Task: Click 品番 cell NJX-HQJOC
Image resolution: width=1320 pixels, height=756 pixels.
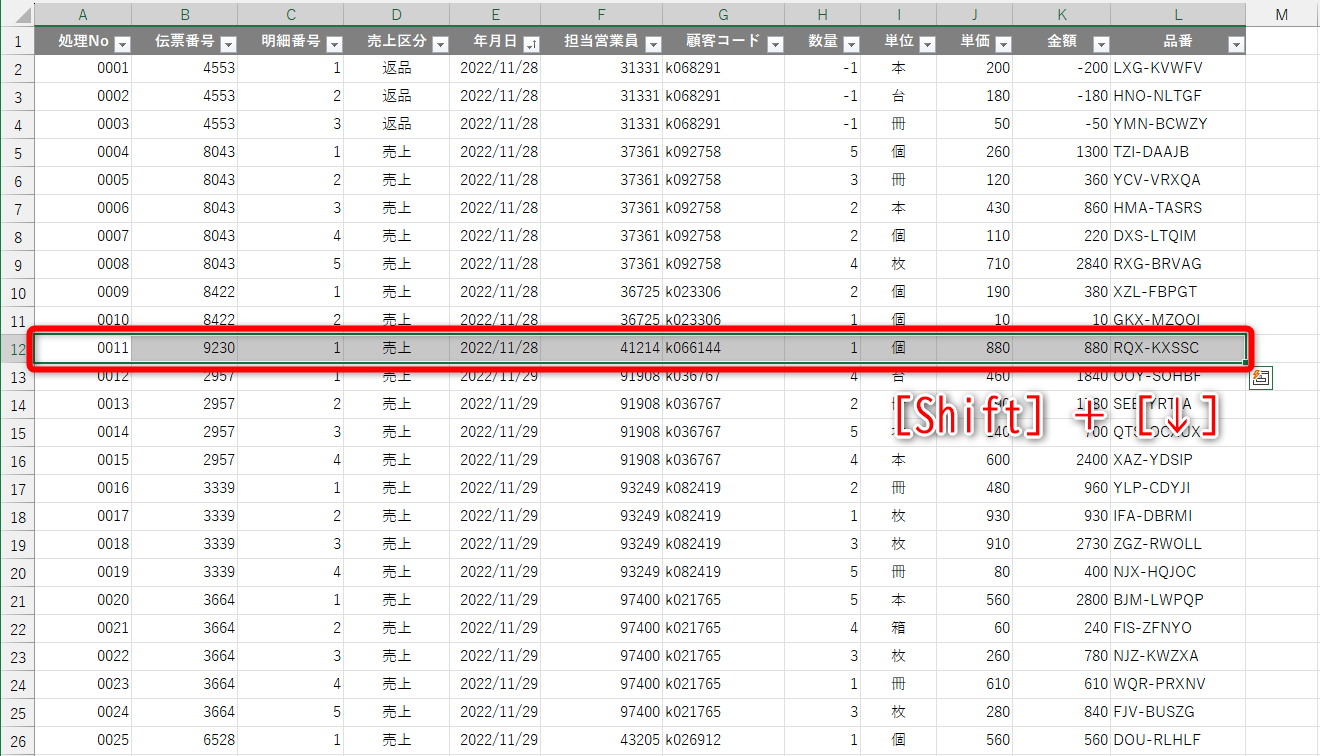Action: 1179,572
